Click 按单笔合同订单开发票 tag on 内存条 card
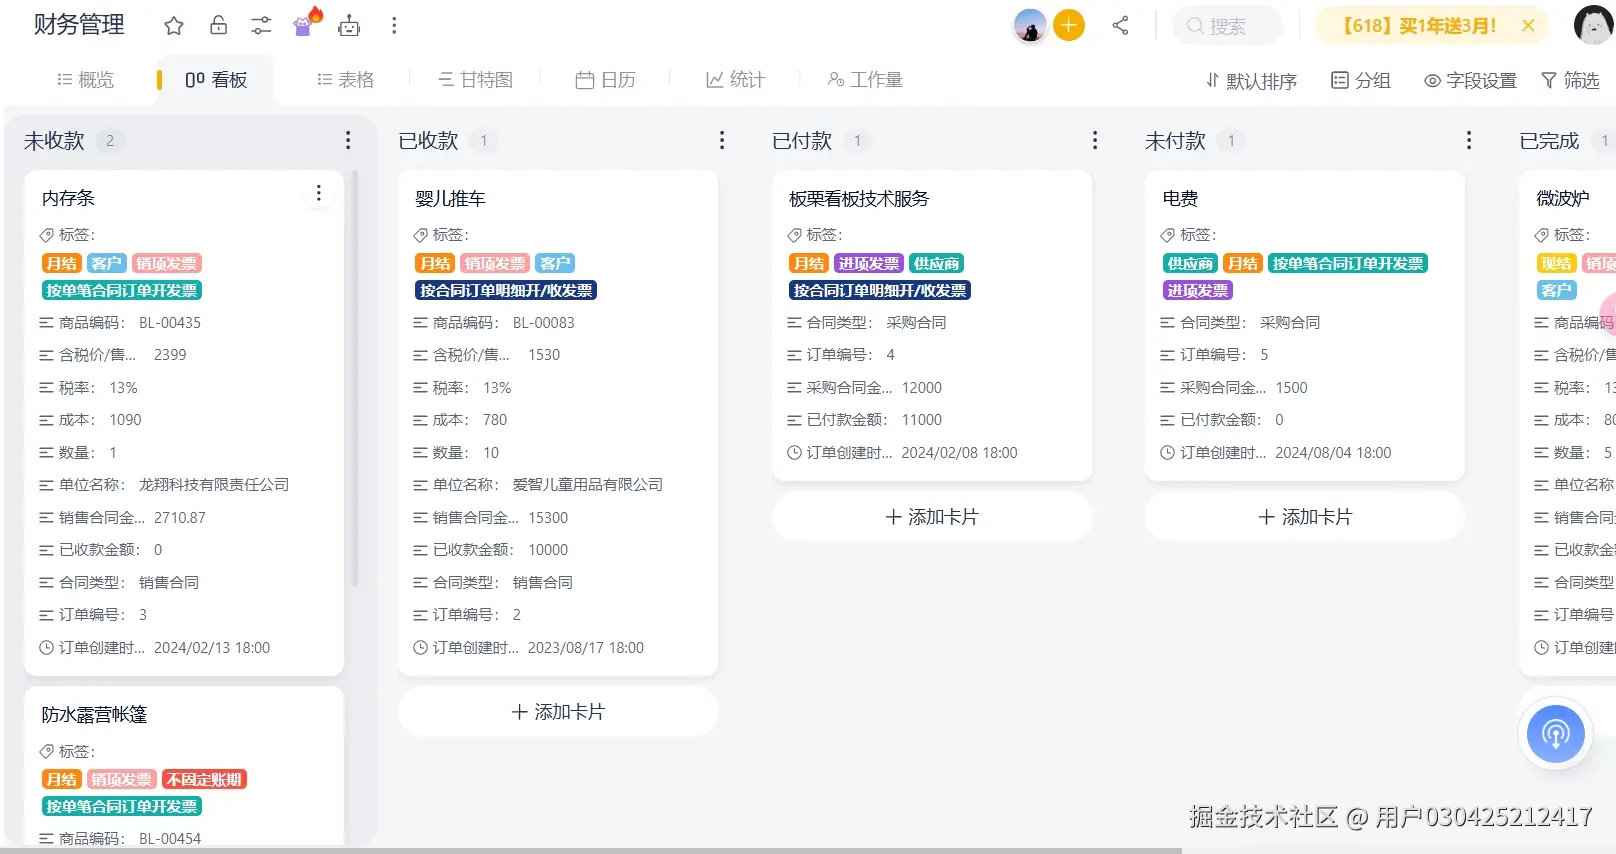The width and height of the screenshot is (1616, 854). (122, 290)
